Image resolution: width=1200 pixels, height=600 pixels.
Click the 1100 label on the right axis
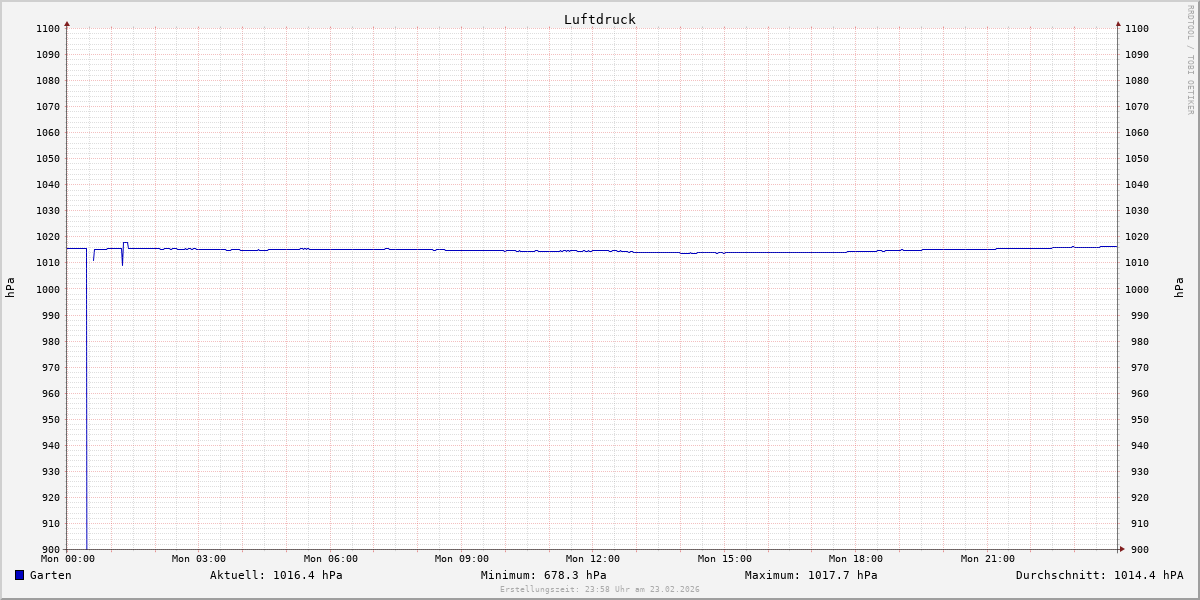click(x=1137, y=29)
